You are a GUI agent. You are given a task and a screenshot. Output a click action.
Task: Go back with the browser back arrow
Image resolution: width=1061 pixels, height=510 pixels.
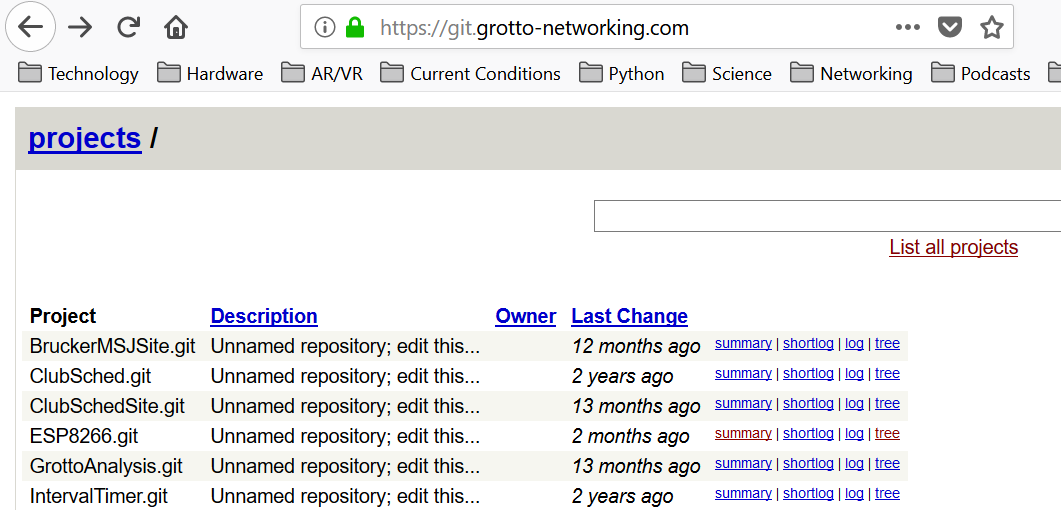click(30, 27)
